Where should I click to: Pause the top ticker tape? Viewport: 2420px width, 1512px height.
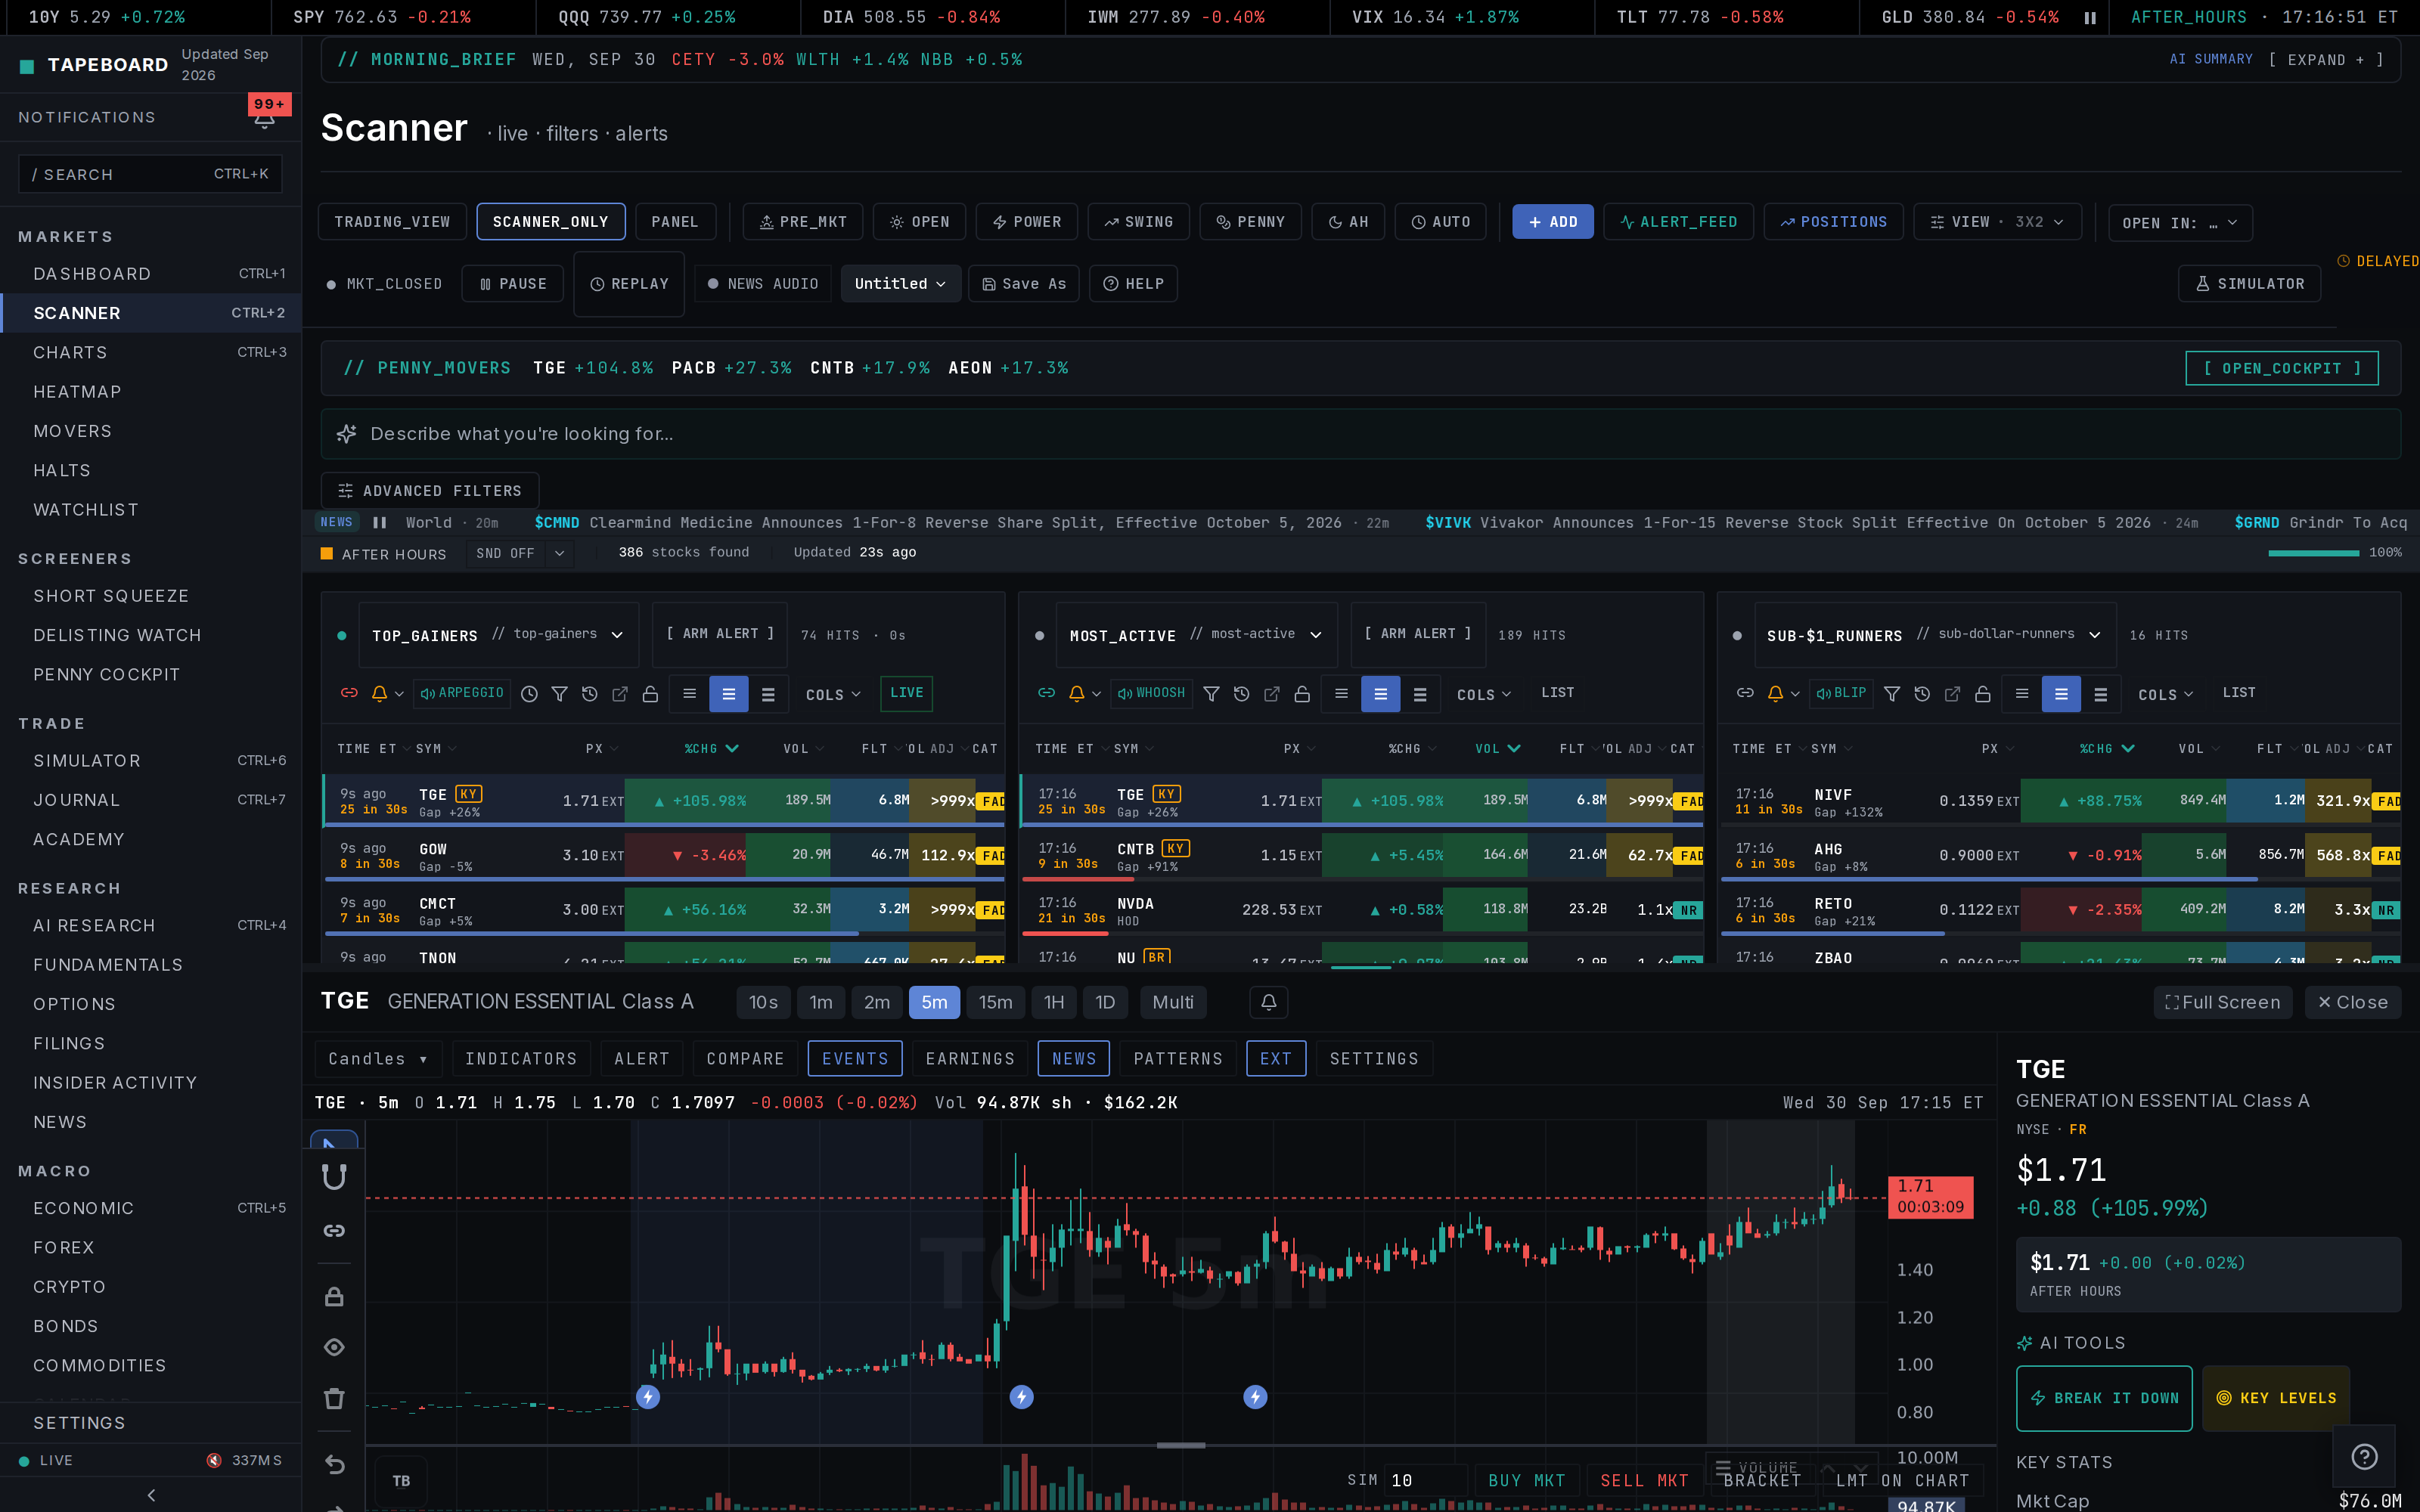tap(2090, 17)
